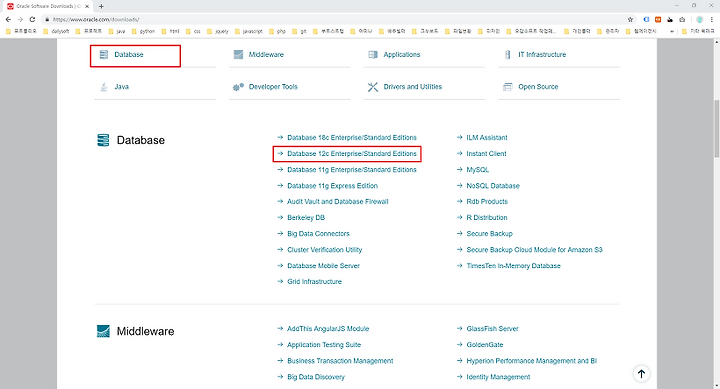The width and height of the screenshot is (720, 389).
Task: Open Database 11g Enterprise/Standard Editions link
Action: [x=352, y=169]
